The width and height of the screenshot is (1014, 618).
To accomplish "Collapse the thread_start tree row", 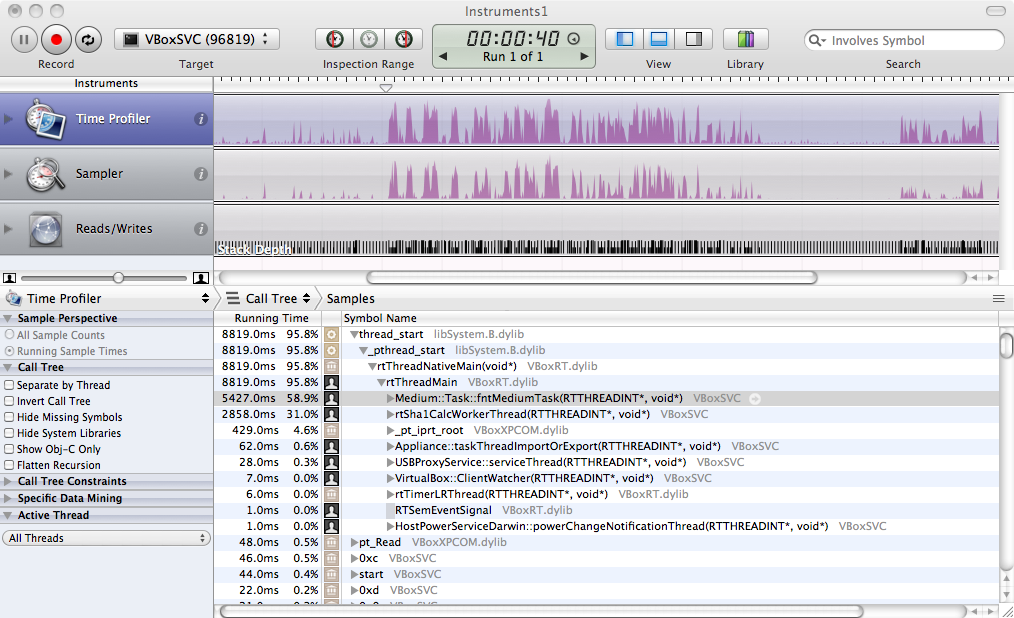I will (354, 335).
